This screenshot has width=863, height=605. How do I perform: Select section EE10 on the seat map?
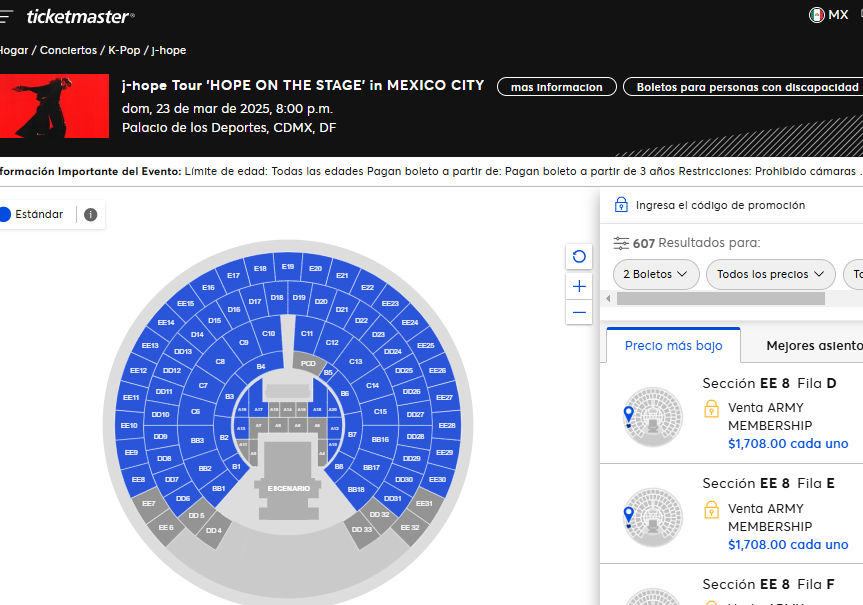[x=129, y=426]
